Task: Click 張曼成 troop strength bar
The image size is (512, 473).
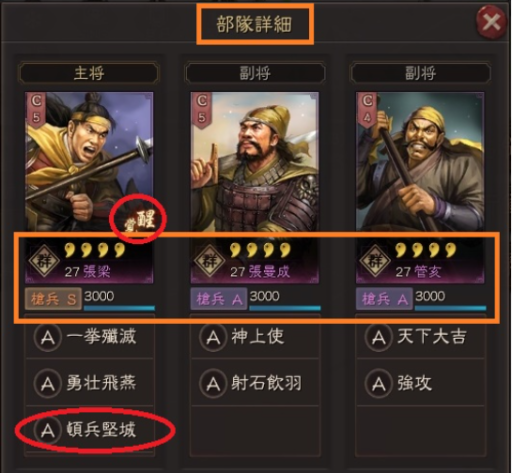Action: tap(285, 308)
